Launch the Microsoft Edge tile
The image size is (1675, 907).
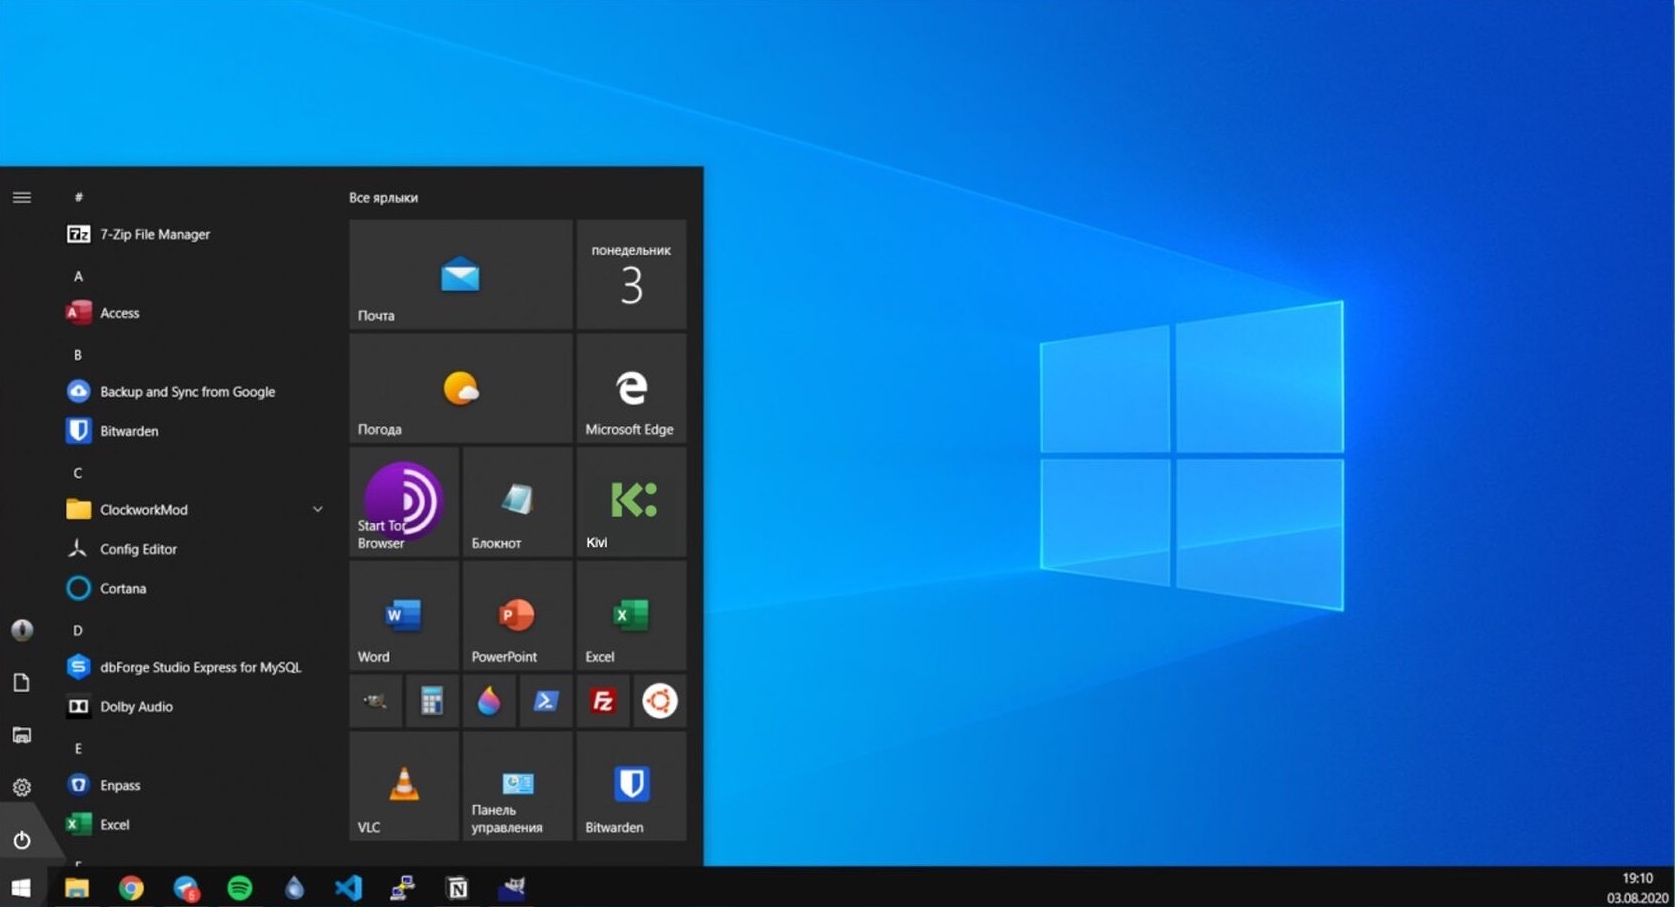631,389
